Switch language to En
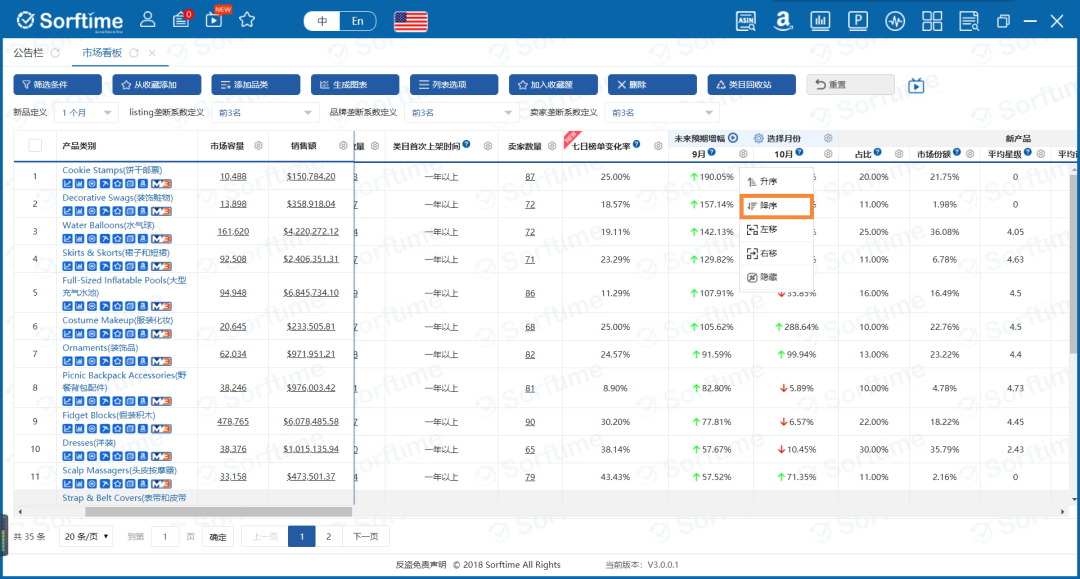Screen dimensions: 1080x579 357,21
